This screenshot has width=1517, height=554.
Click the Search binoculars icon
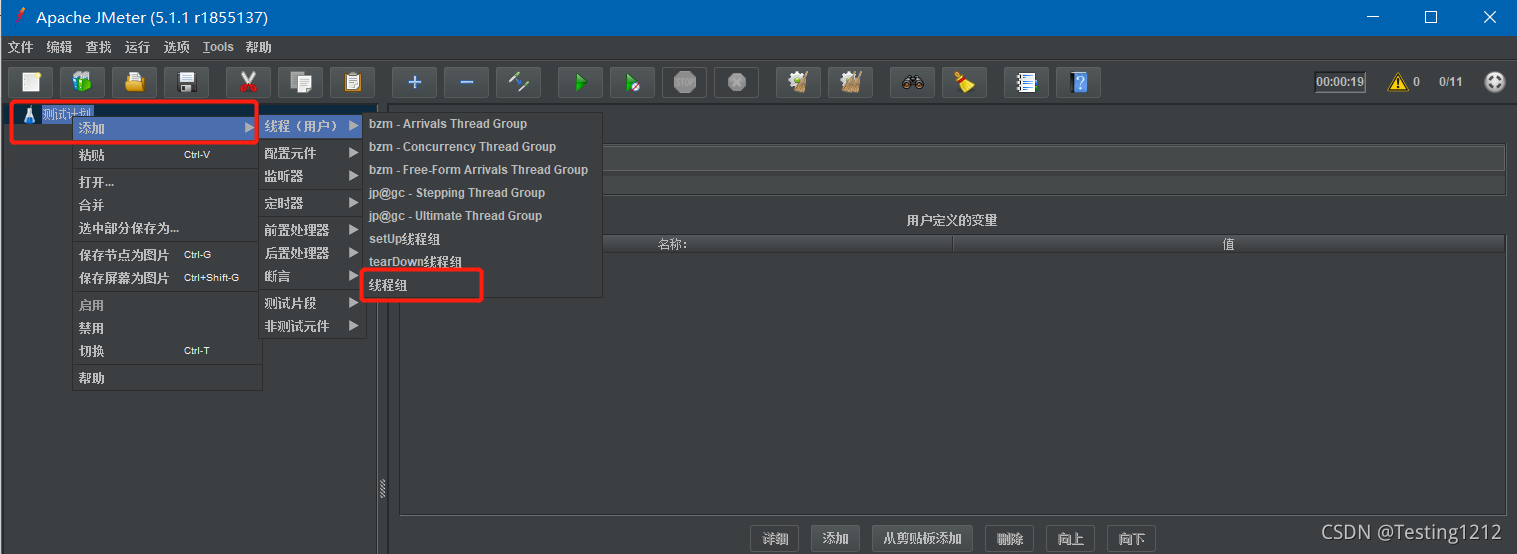tap(912, 82)
